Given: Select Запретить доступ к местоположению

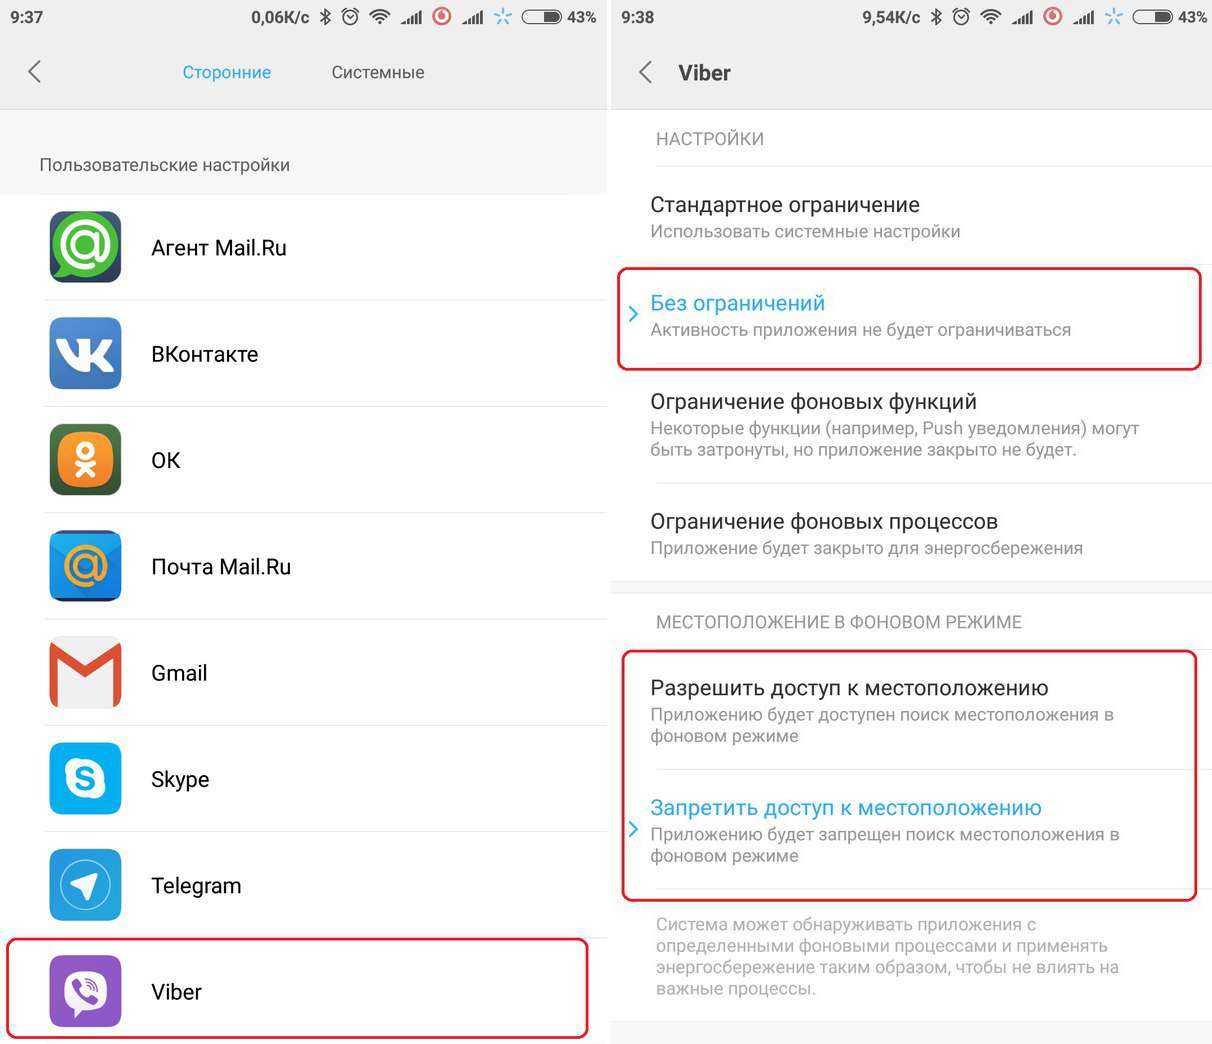Looking at the screenshot, I should point(911,830).
